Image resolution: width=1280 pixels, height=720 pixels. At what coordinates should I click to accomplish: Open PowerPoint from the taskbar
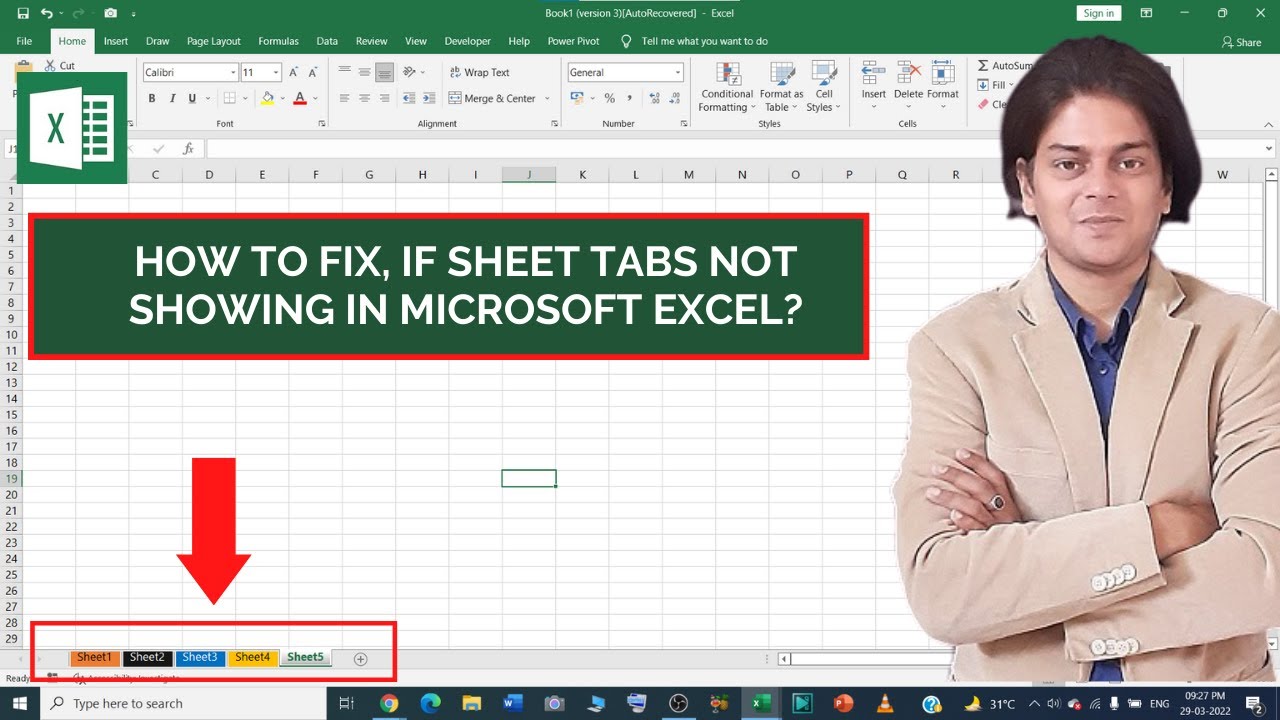(x=843, y=704)
